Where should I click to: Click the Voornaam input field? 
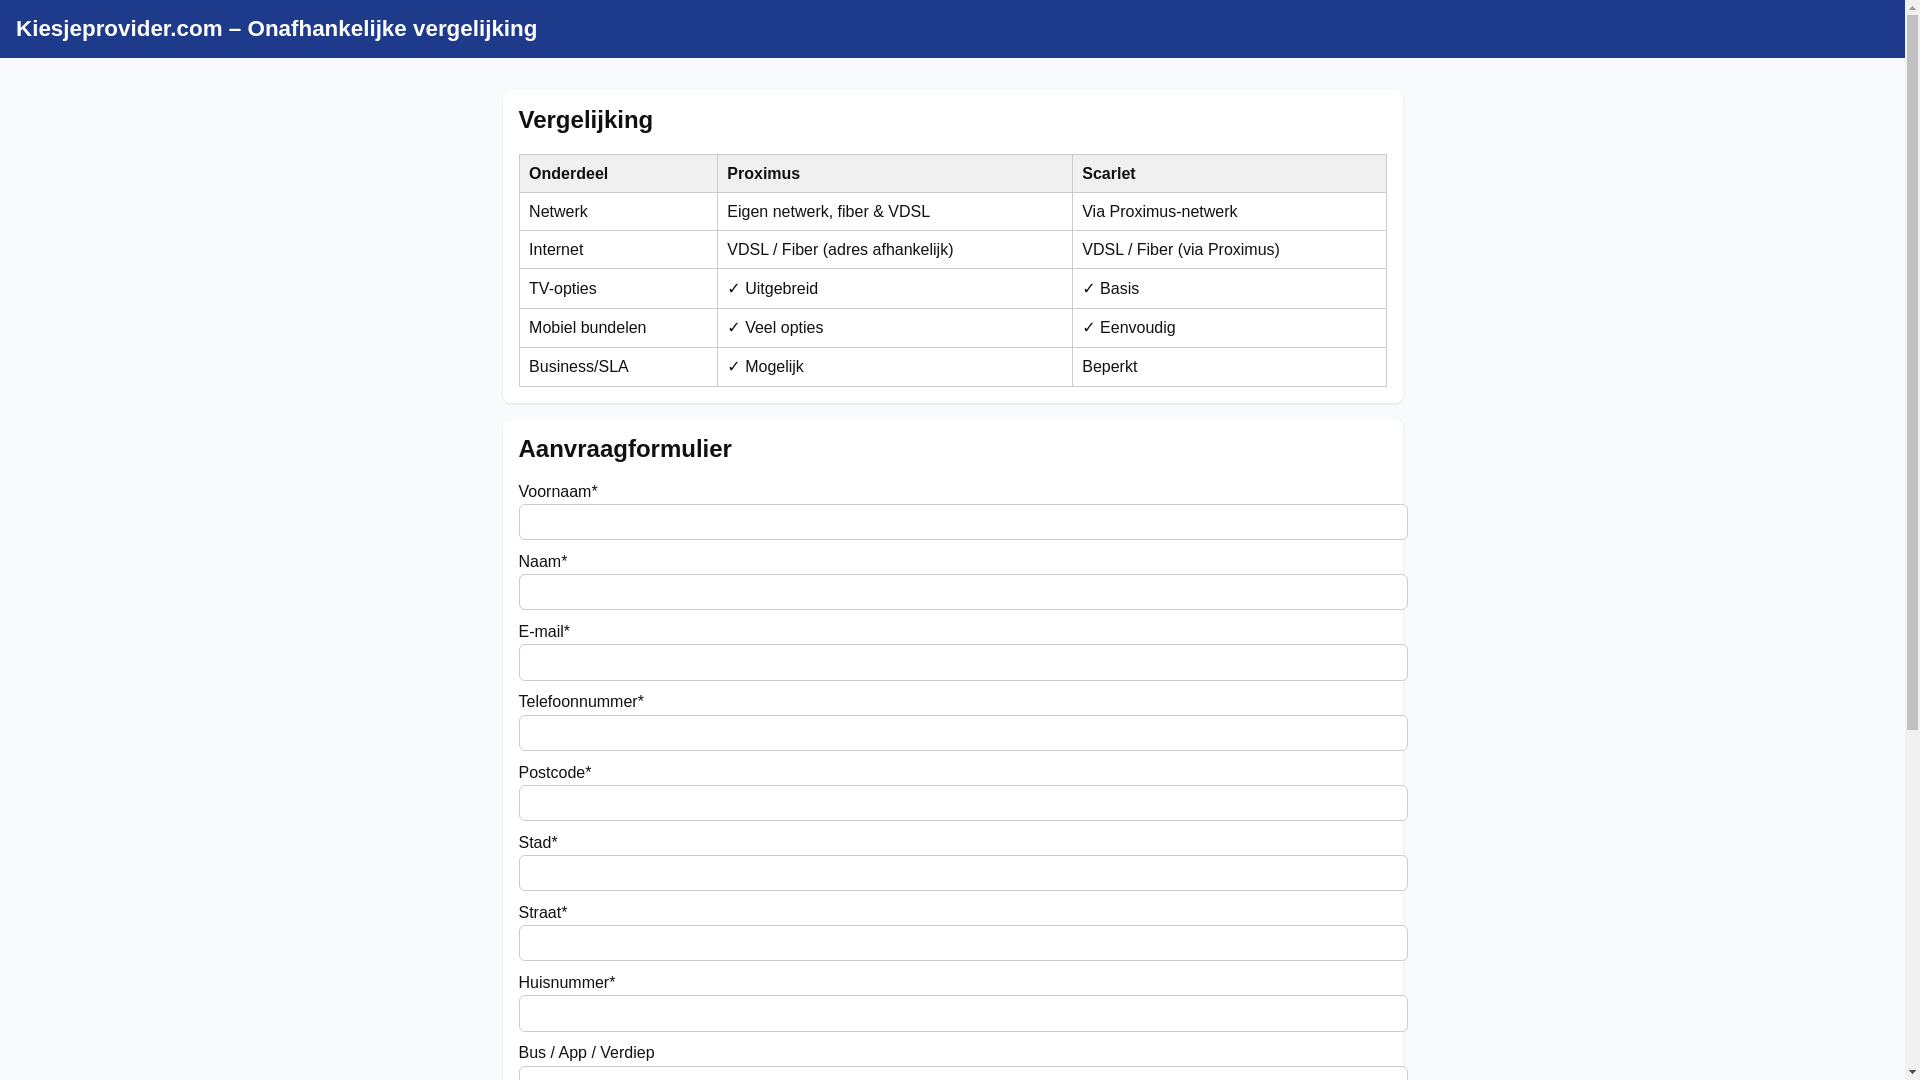(962, 522)
